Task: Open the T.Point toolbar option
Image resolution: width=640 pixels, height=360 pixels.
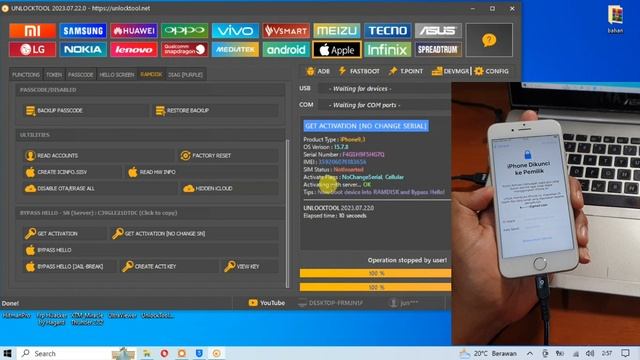Action: 406,71
